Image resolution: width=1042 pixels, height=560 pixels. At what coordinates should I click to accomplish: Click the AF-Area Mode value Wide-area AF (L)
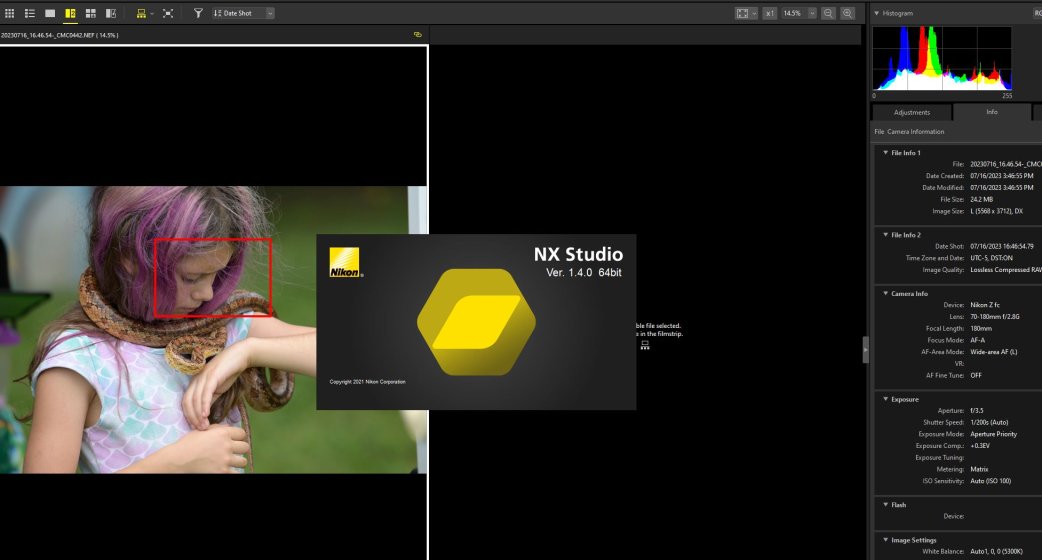[x=993, y=352]
